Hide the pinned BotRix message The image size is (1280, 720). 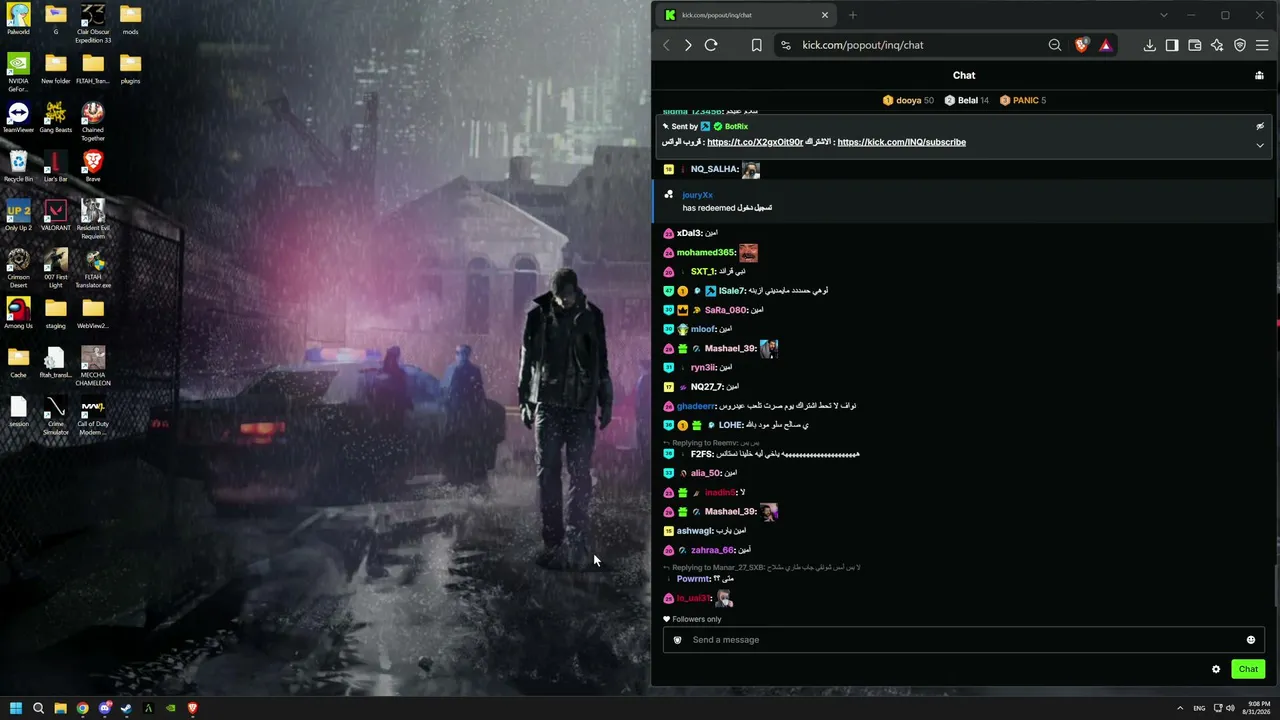point(1260,127)
